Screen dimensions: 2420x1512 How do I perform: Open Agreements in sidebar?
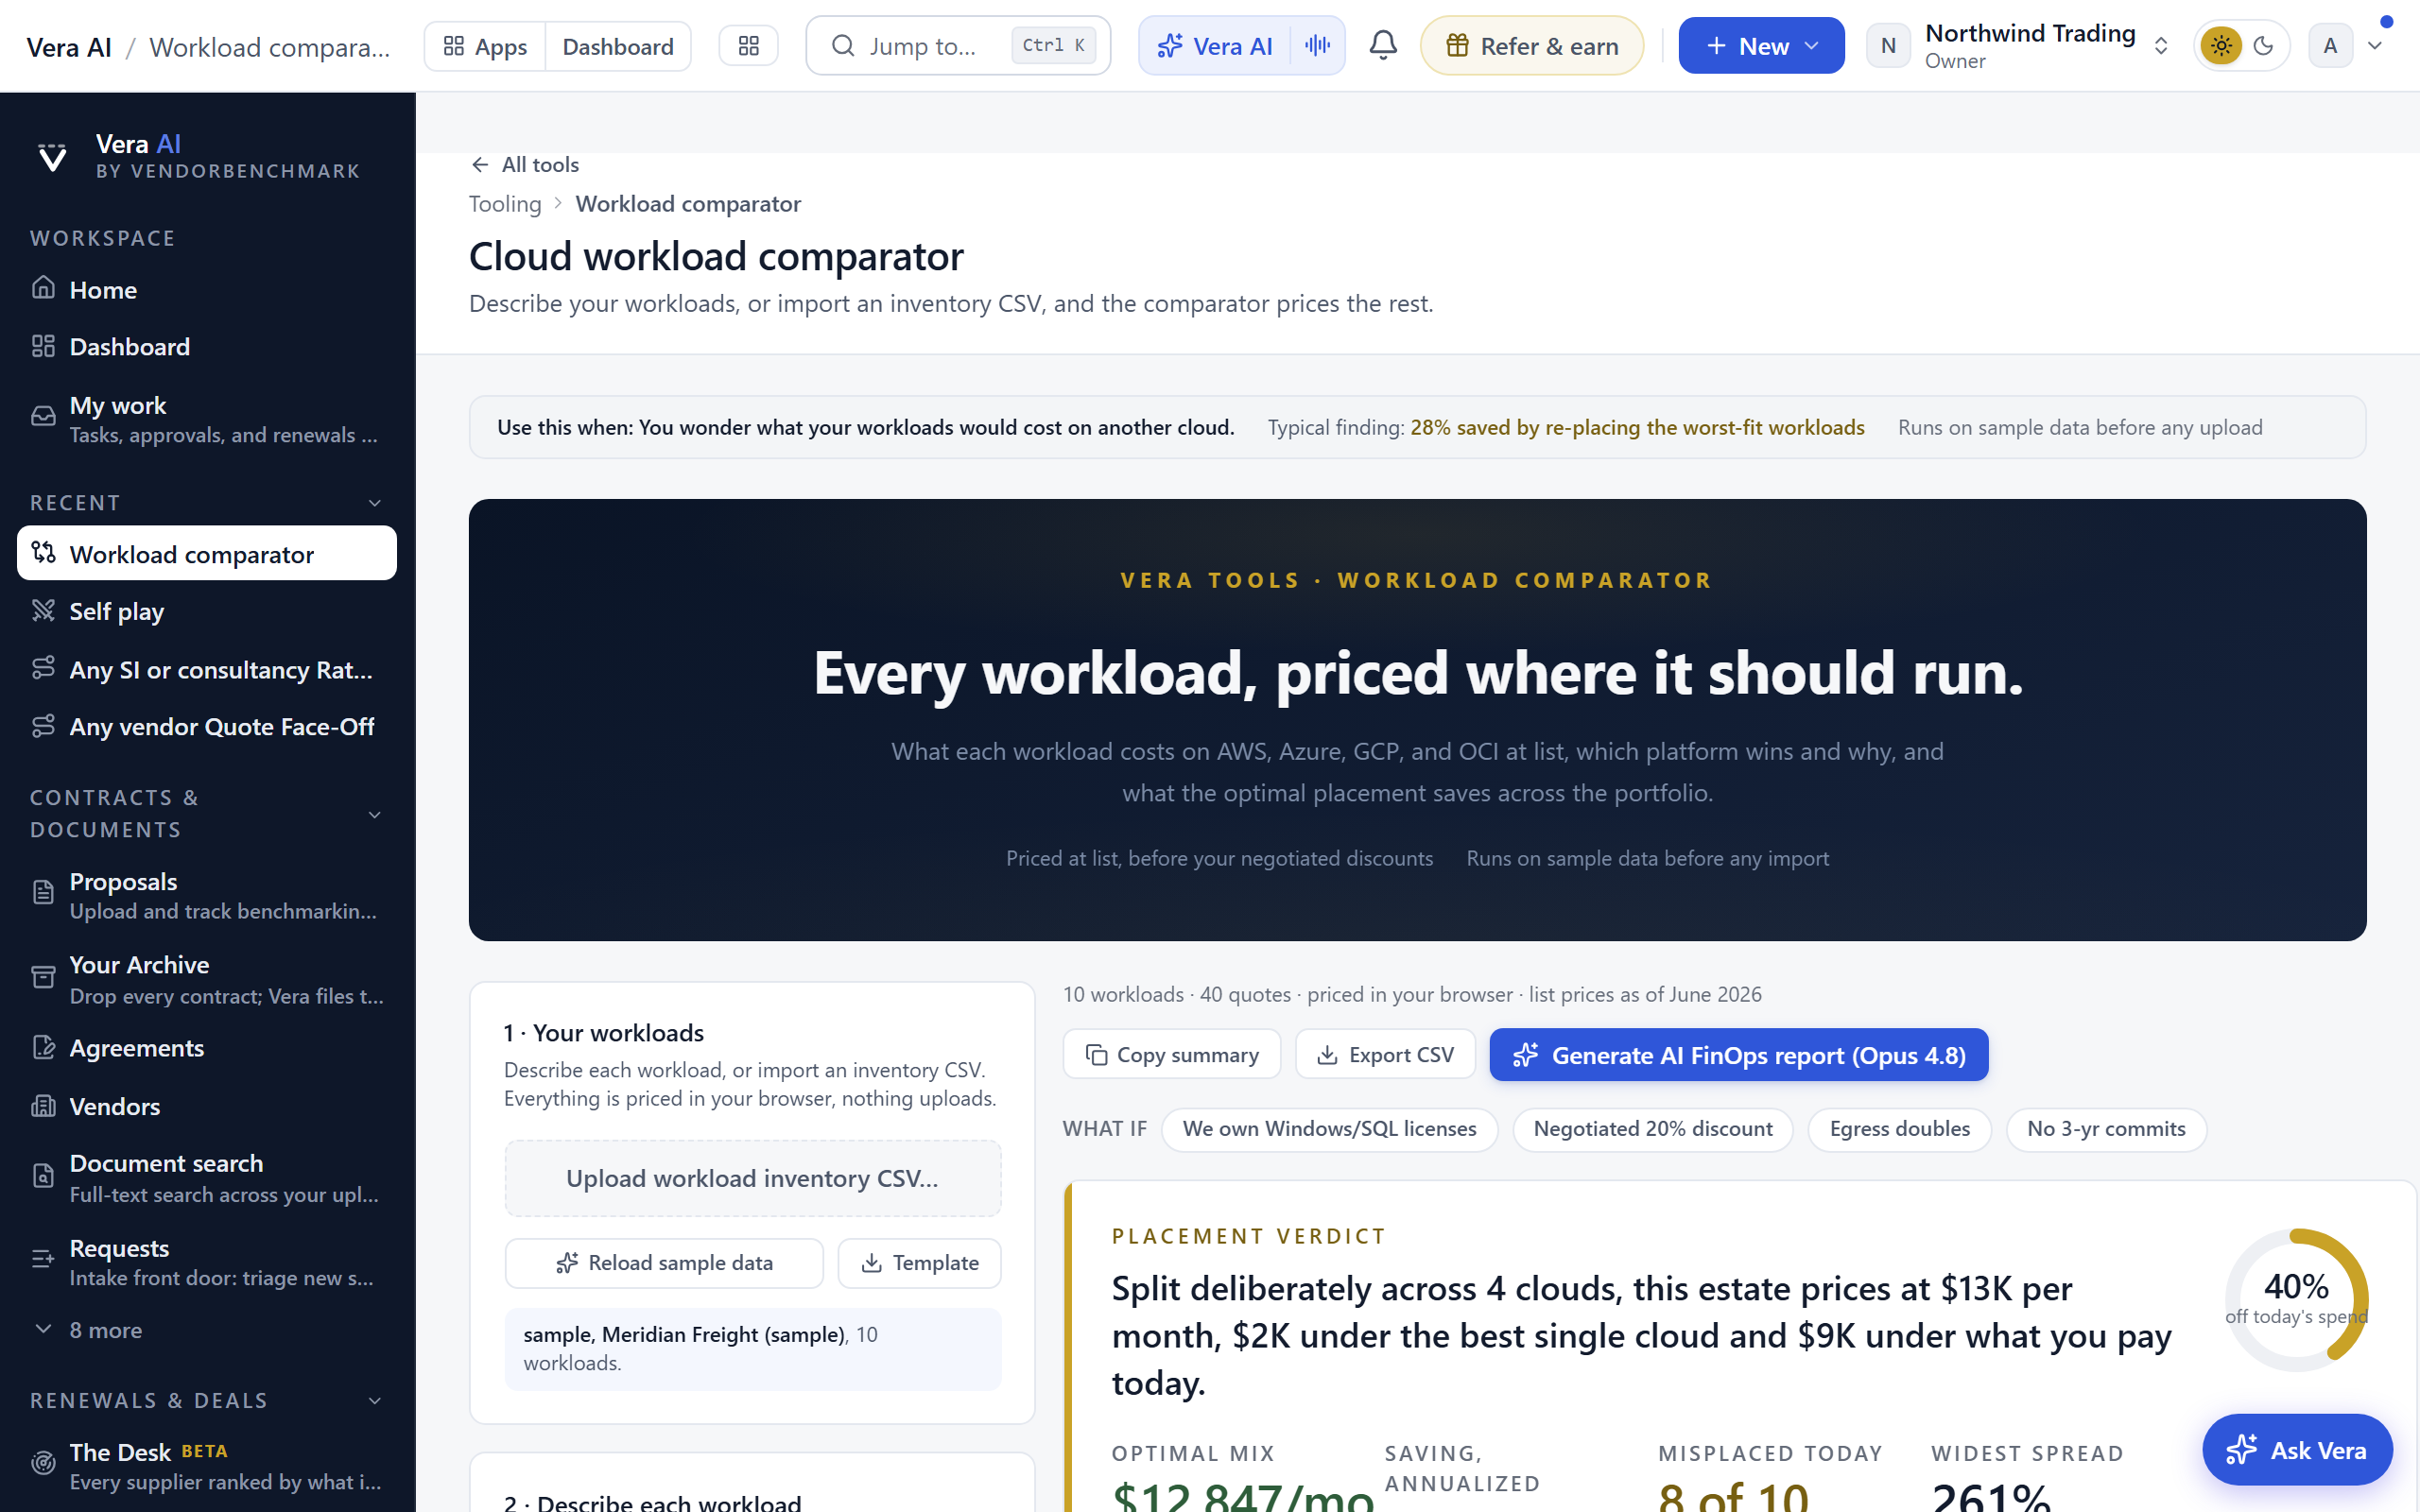207,1048
